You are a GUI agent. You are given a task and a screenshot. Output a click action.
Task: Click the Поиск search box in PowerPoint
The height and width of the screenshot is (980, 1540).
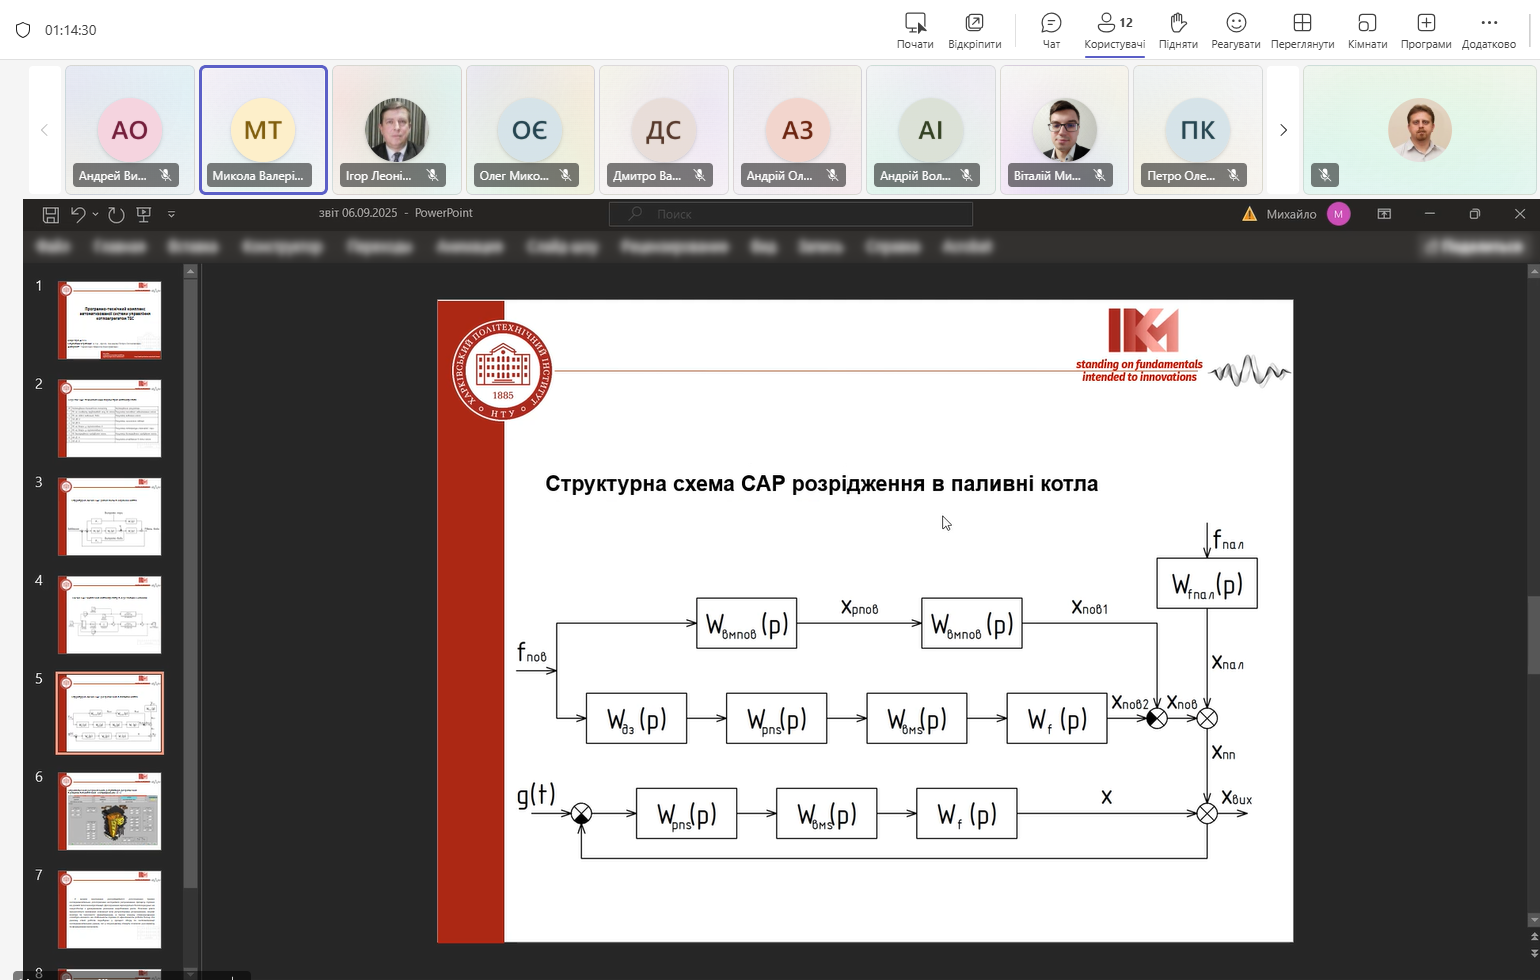click(x=790, y=214)
